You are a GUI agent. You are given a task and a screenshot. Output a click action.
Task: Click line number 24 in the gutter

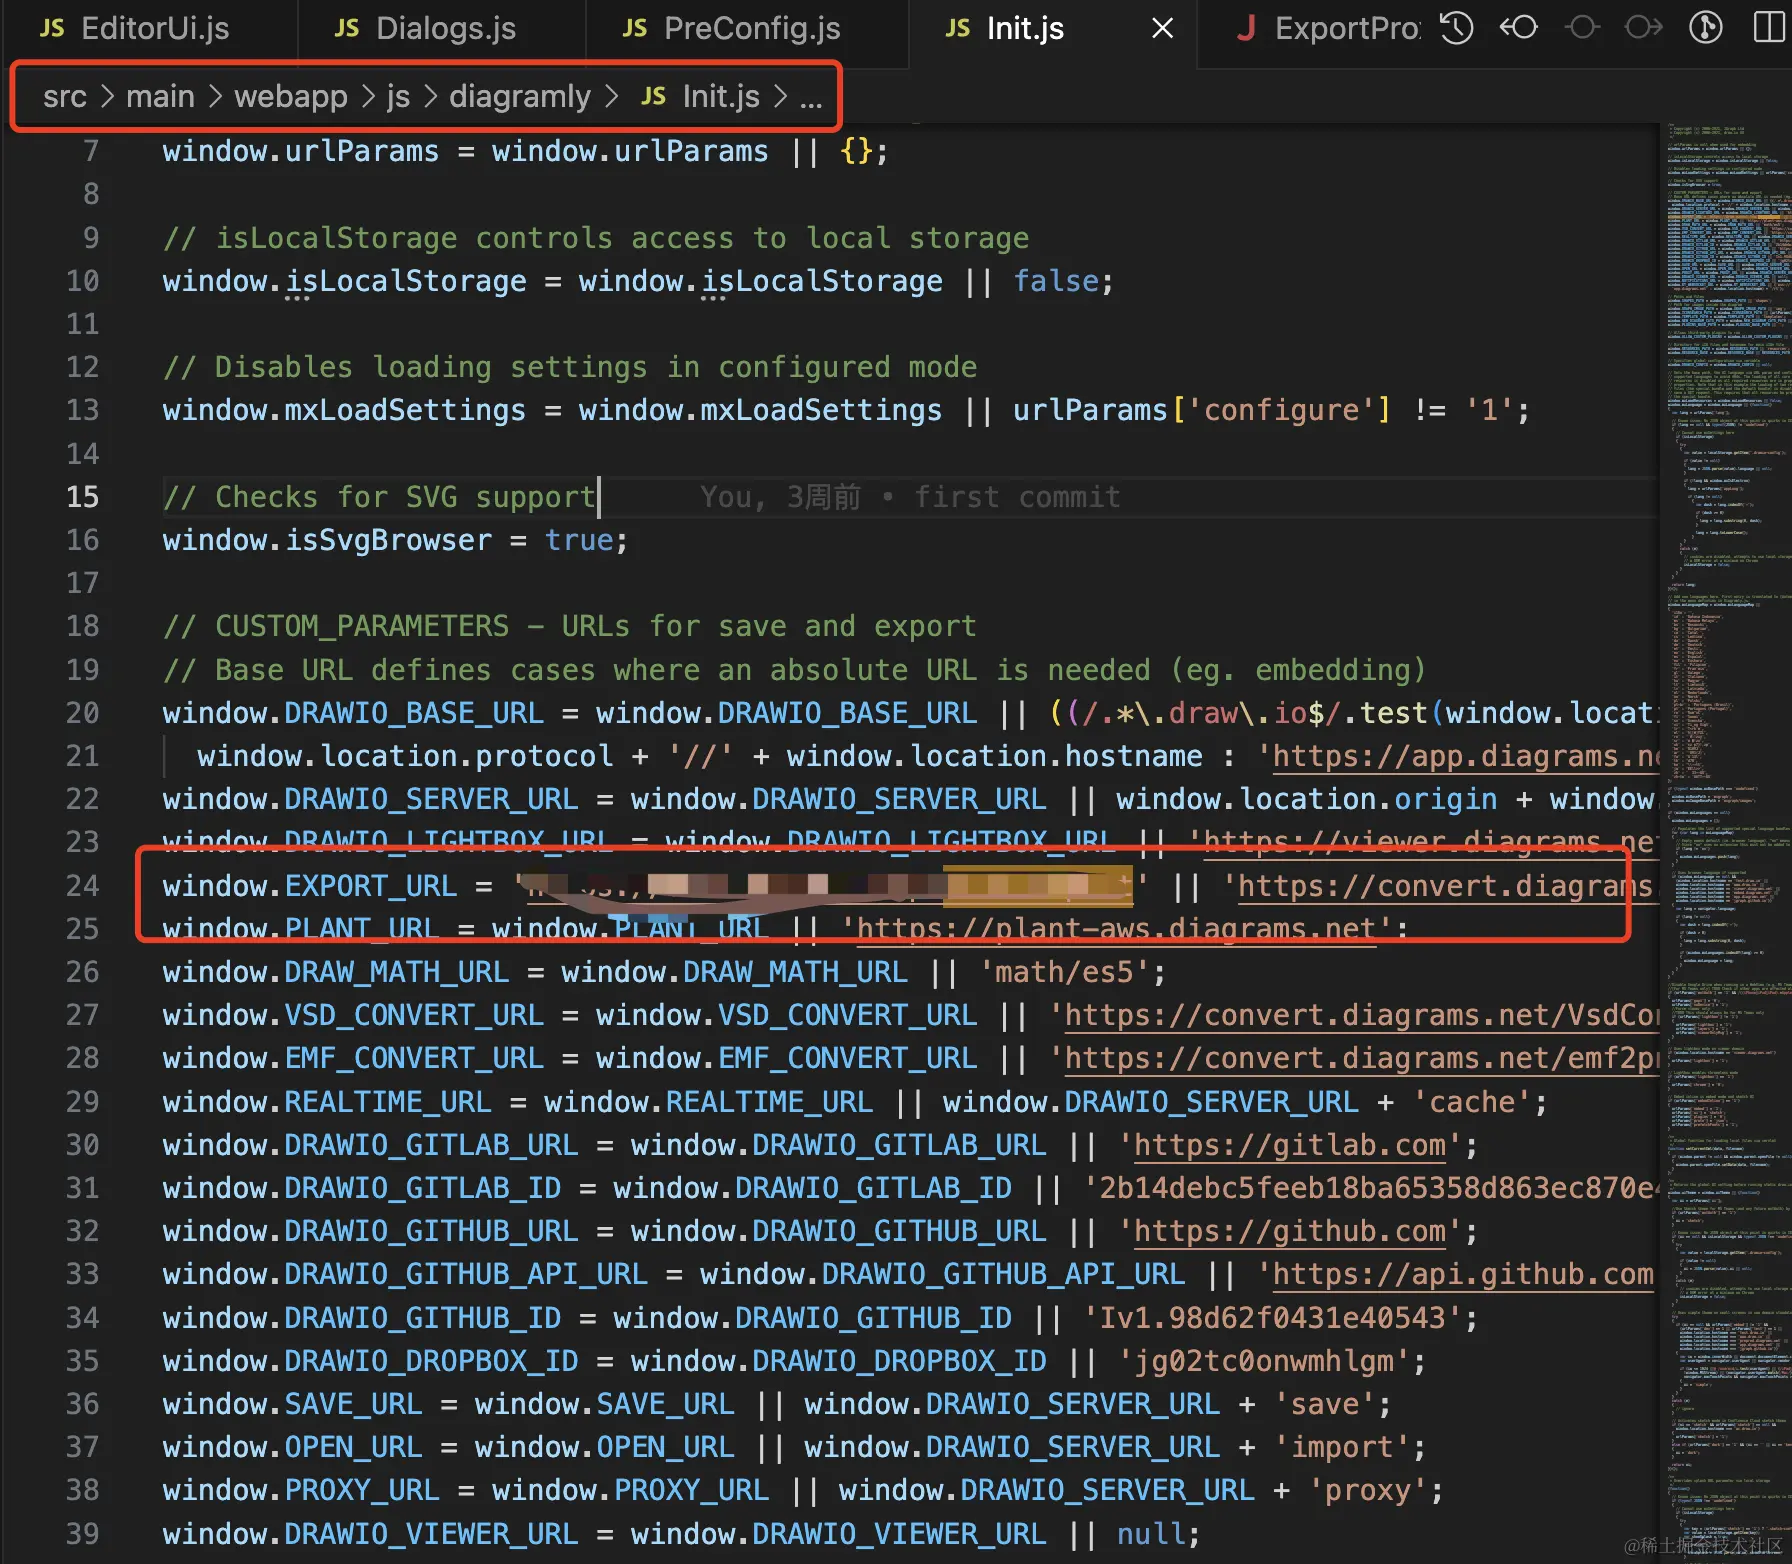point(83,886)
